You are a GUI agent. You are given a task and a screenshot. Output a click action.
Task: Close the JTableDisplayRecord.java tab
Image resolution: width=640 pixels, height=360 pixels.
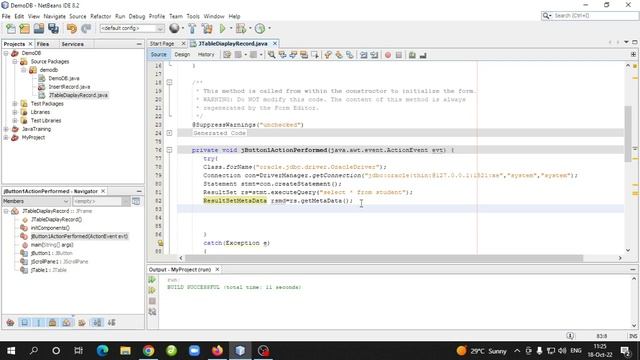point(275,43)
